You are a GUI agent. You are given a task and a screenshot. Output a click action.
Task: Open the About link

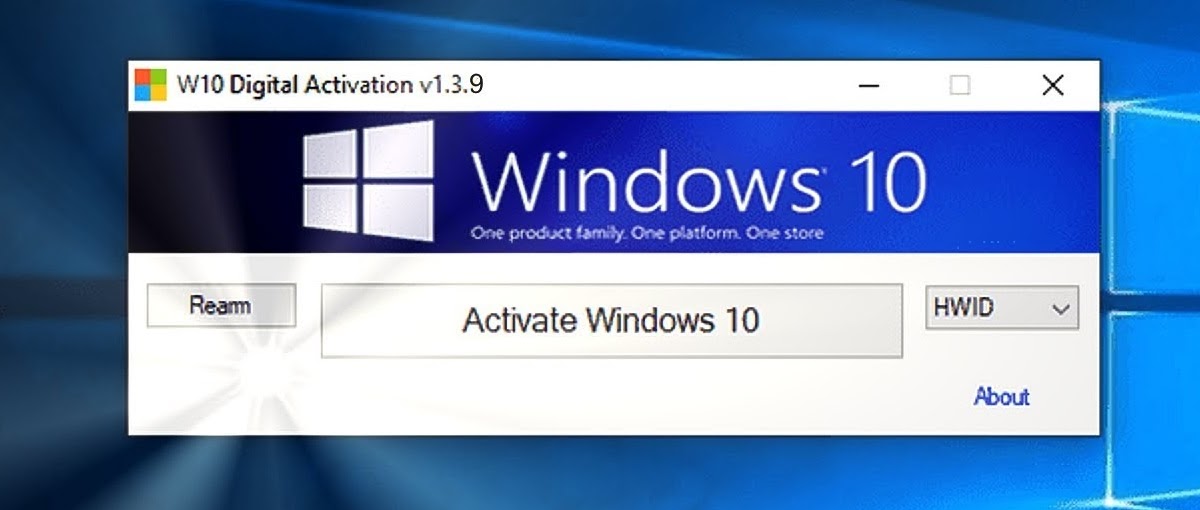click(x=1001, y=397)
